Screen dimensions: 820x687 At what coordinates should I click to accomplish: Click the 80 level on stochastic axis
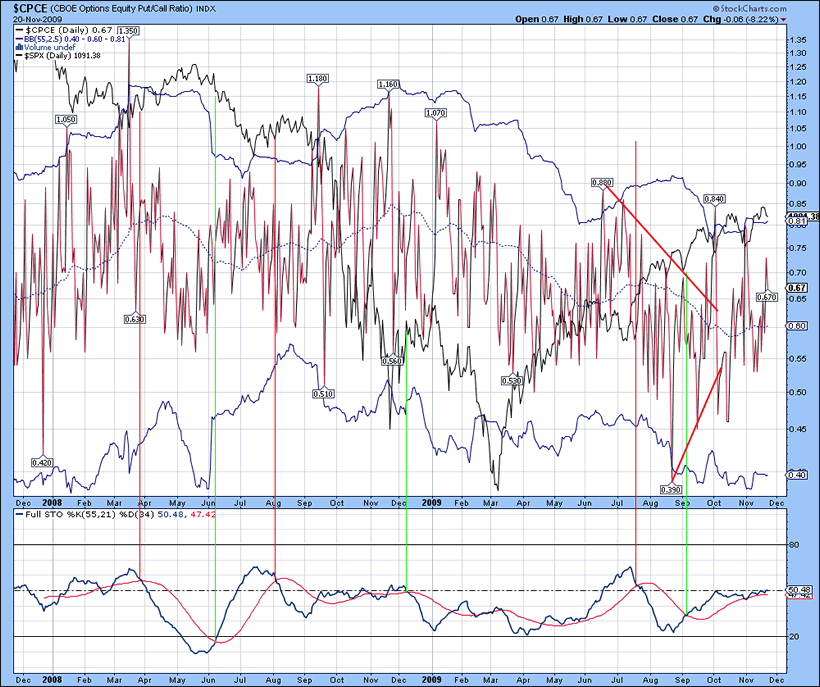point(795,545)
